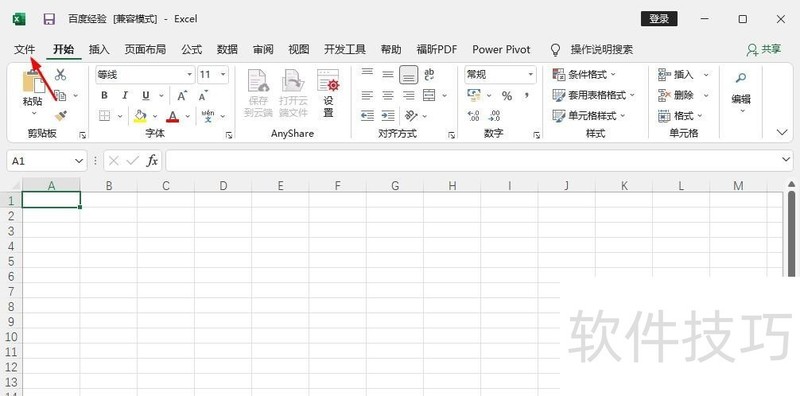Viewport: 800px width, 396px height.
Task: Click the increase indent icon
Action: pos(388,116)
